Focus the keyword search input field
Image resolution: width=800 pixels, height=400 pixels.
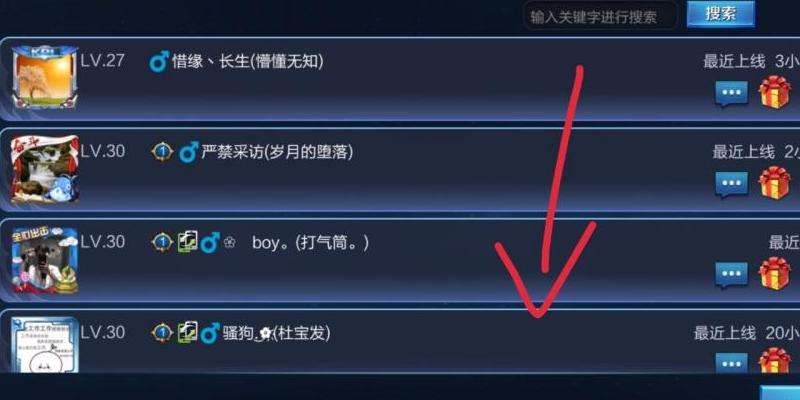600,17
